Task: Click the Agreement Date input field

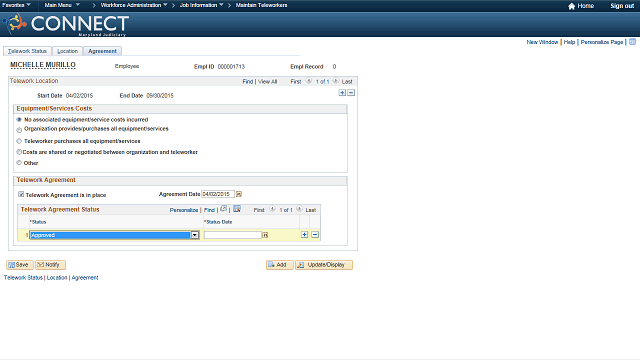Action: pos(218,194)
